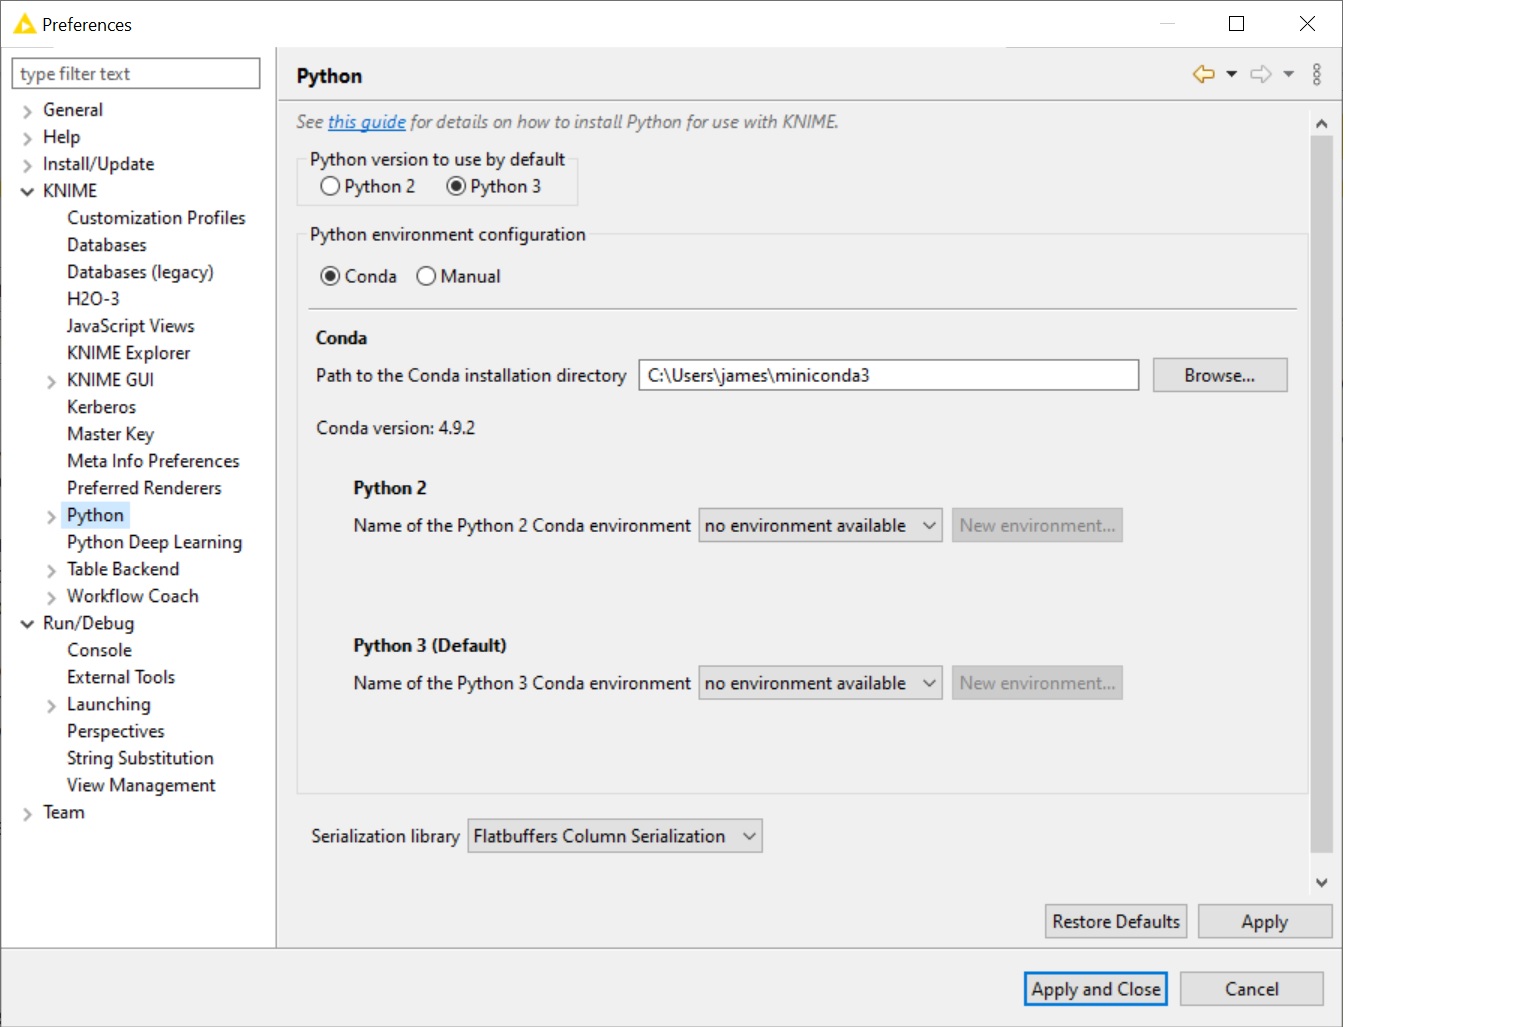Click the KNIME logo icon in title bar

click(25, 24)
